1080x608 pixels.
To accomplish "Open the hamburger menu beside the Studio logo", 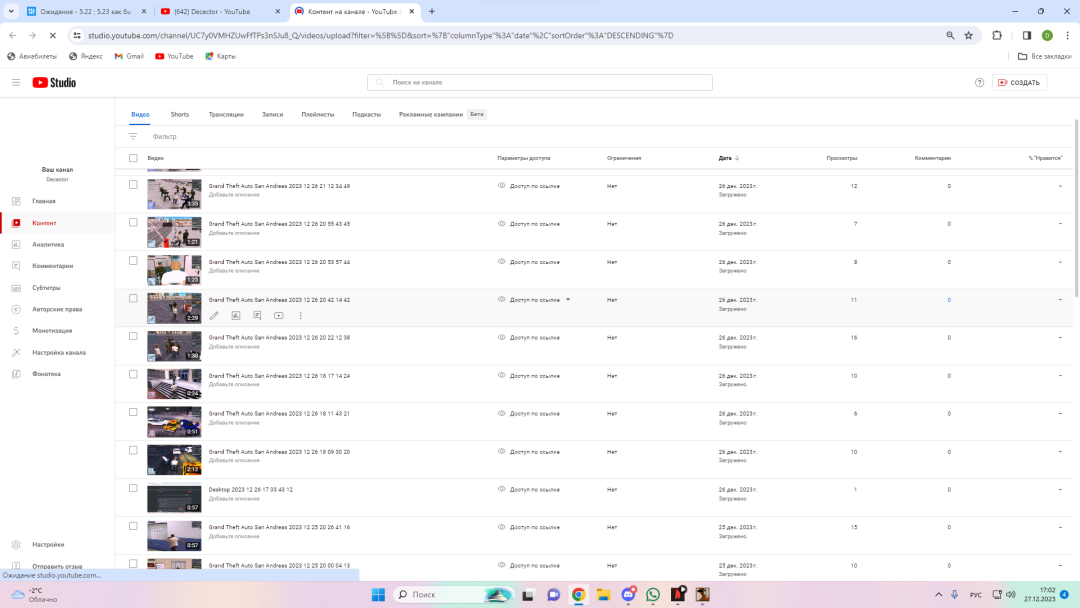I will pos(16,82).
